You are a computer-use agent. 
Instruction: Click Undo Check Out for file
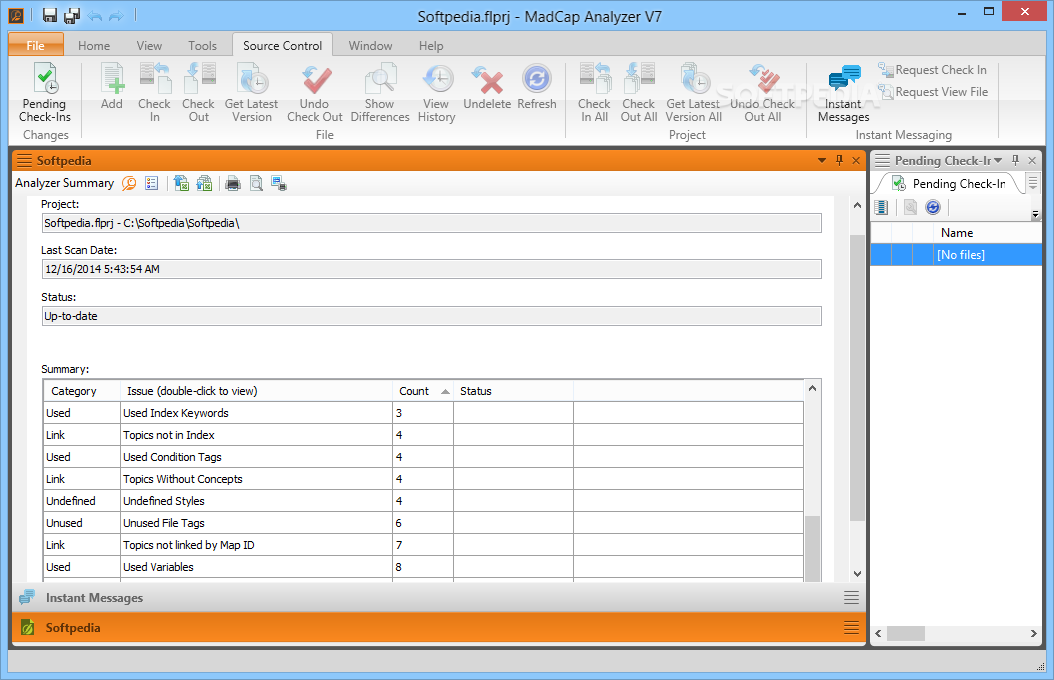(315, 93)
